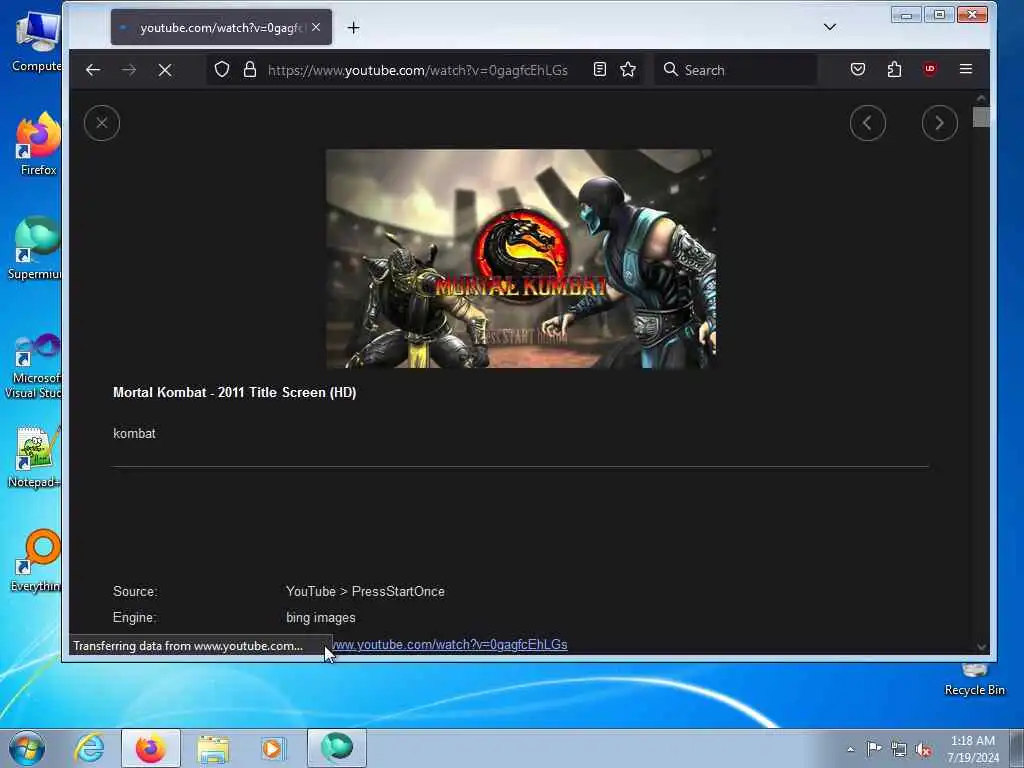Click the 'Engine:' label
The width and height of the screenshot is (1024, 768).
pos(135,618)
